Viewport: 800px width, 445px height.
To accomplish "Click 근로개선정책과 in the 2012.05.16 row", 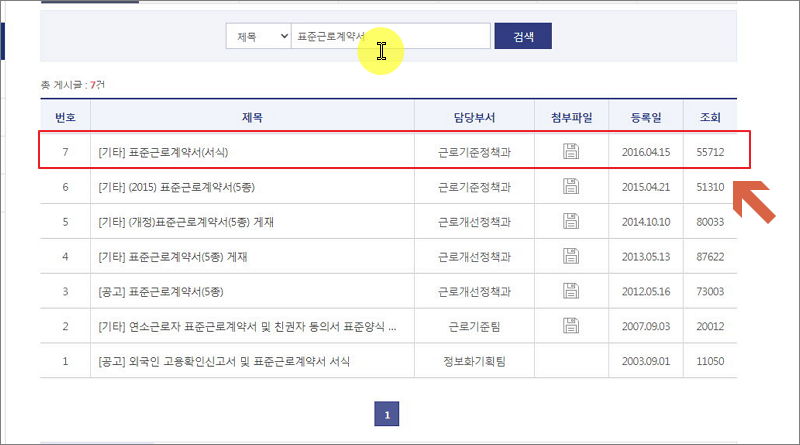I will point(474,291).
